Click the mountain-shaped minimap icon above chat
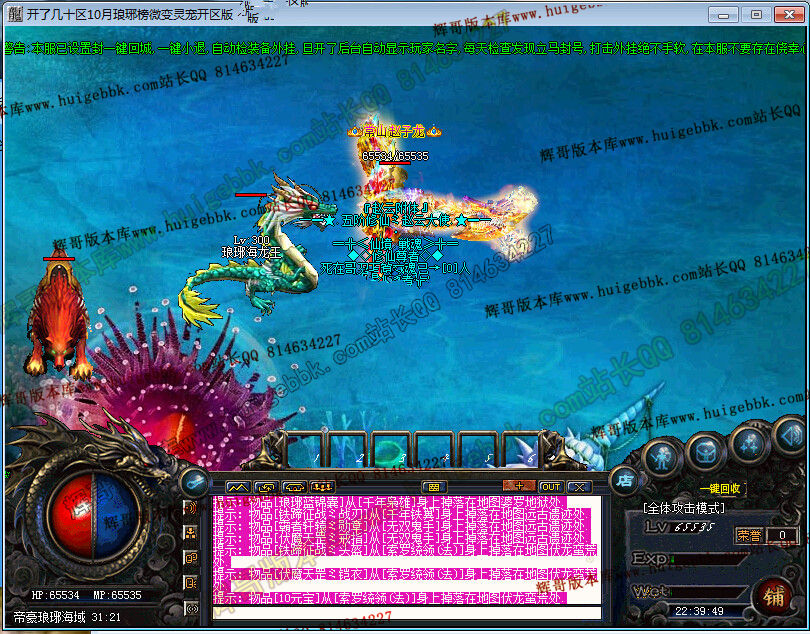 236,487
